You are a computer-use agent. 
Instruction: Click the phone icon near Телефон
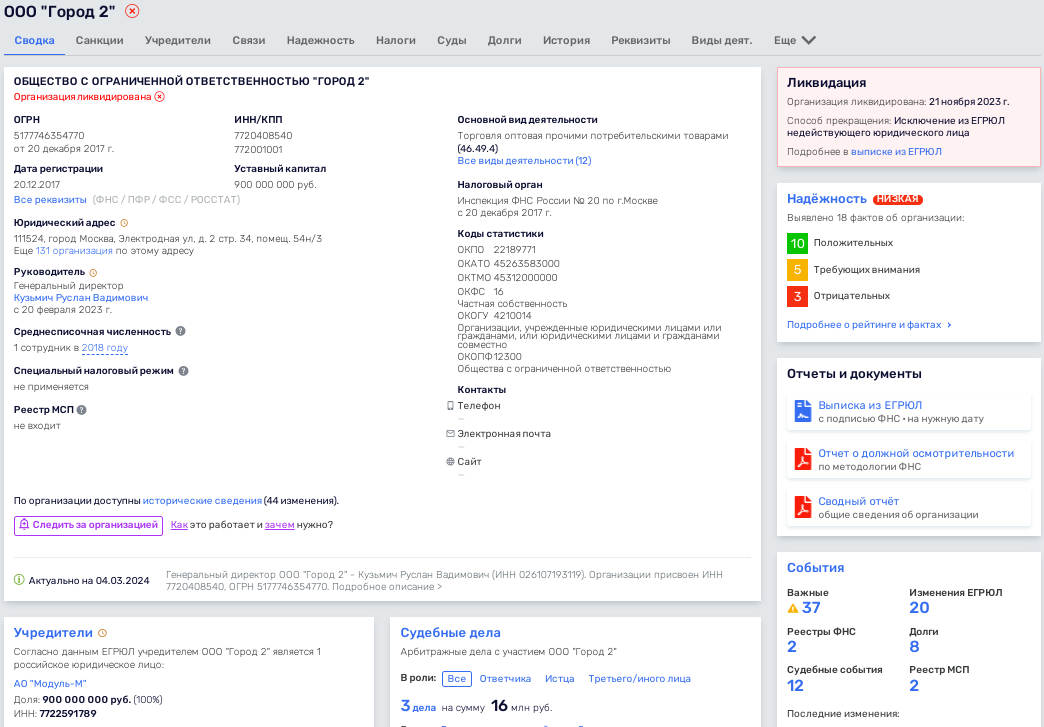pyautogui.click(x=450, y=405)
